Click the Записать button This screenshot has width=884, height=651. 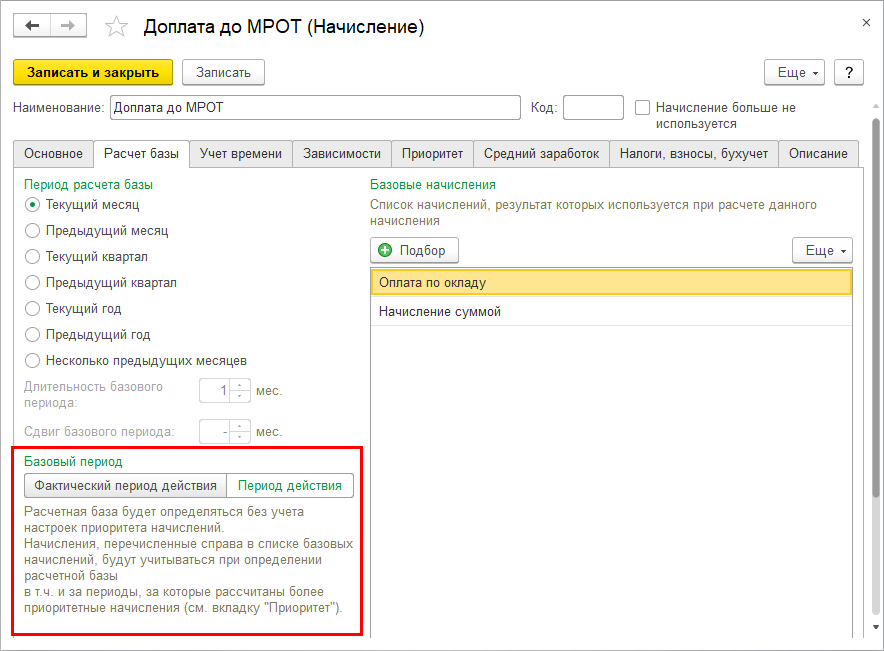tap(223, 72)
